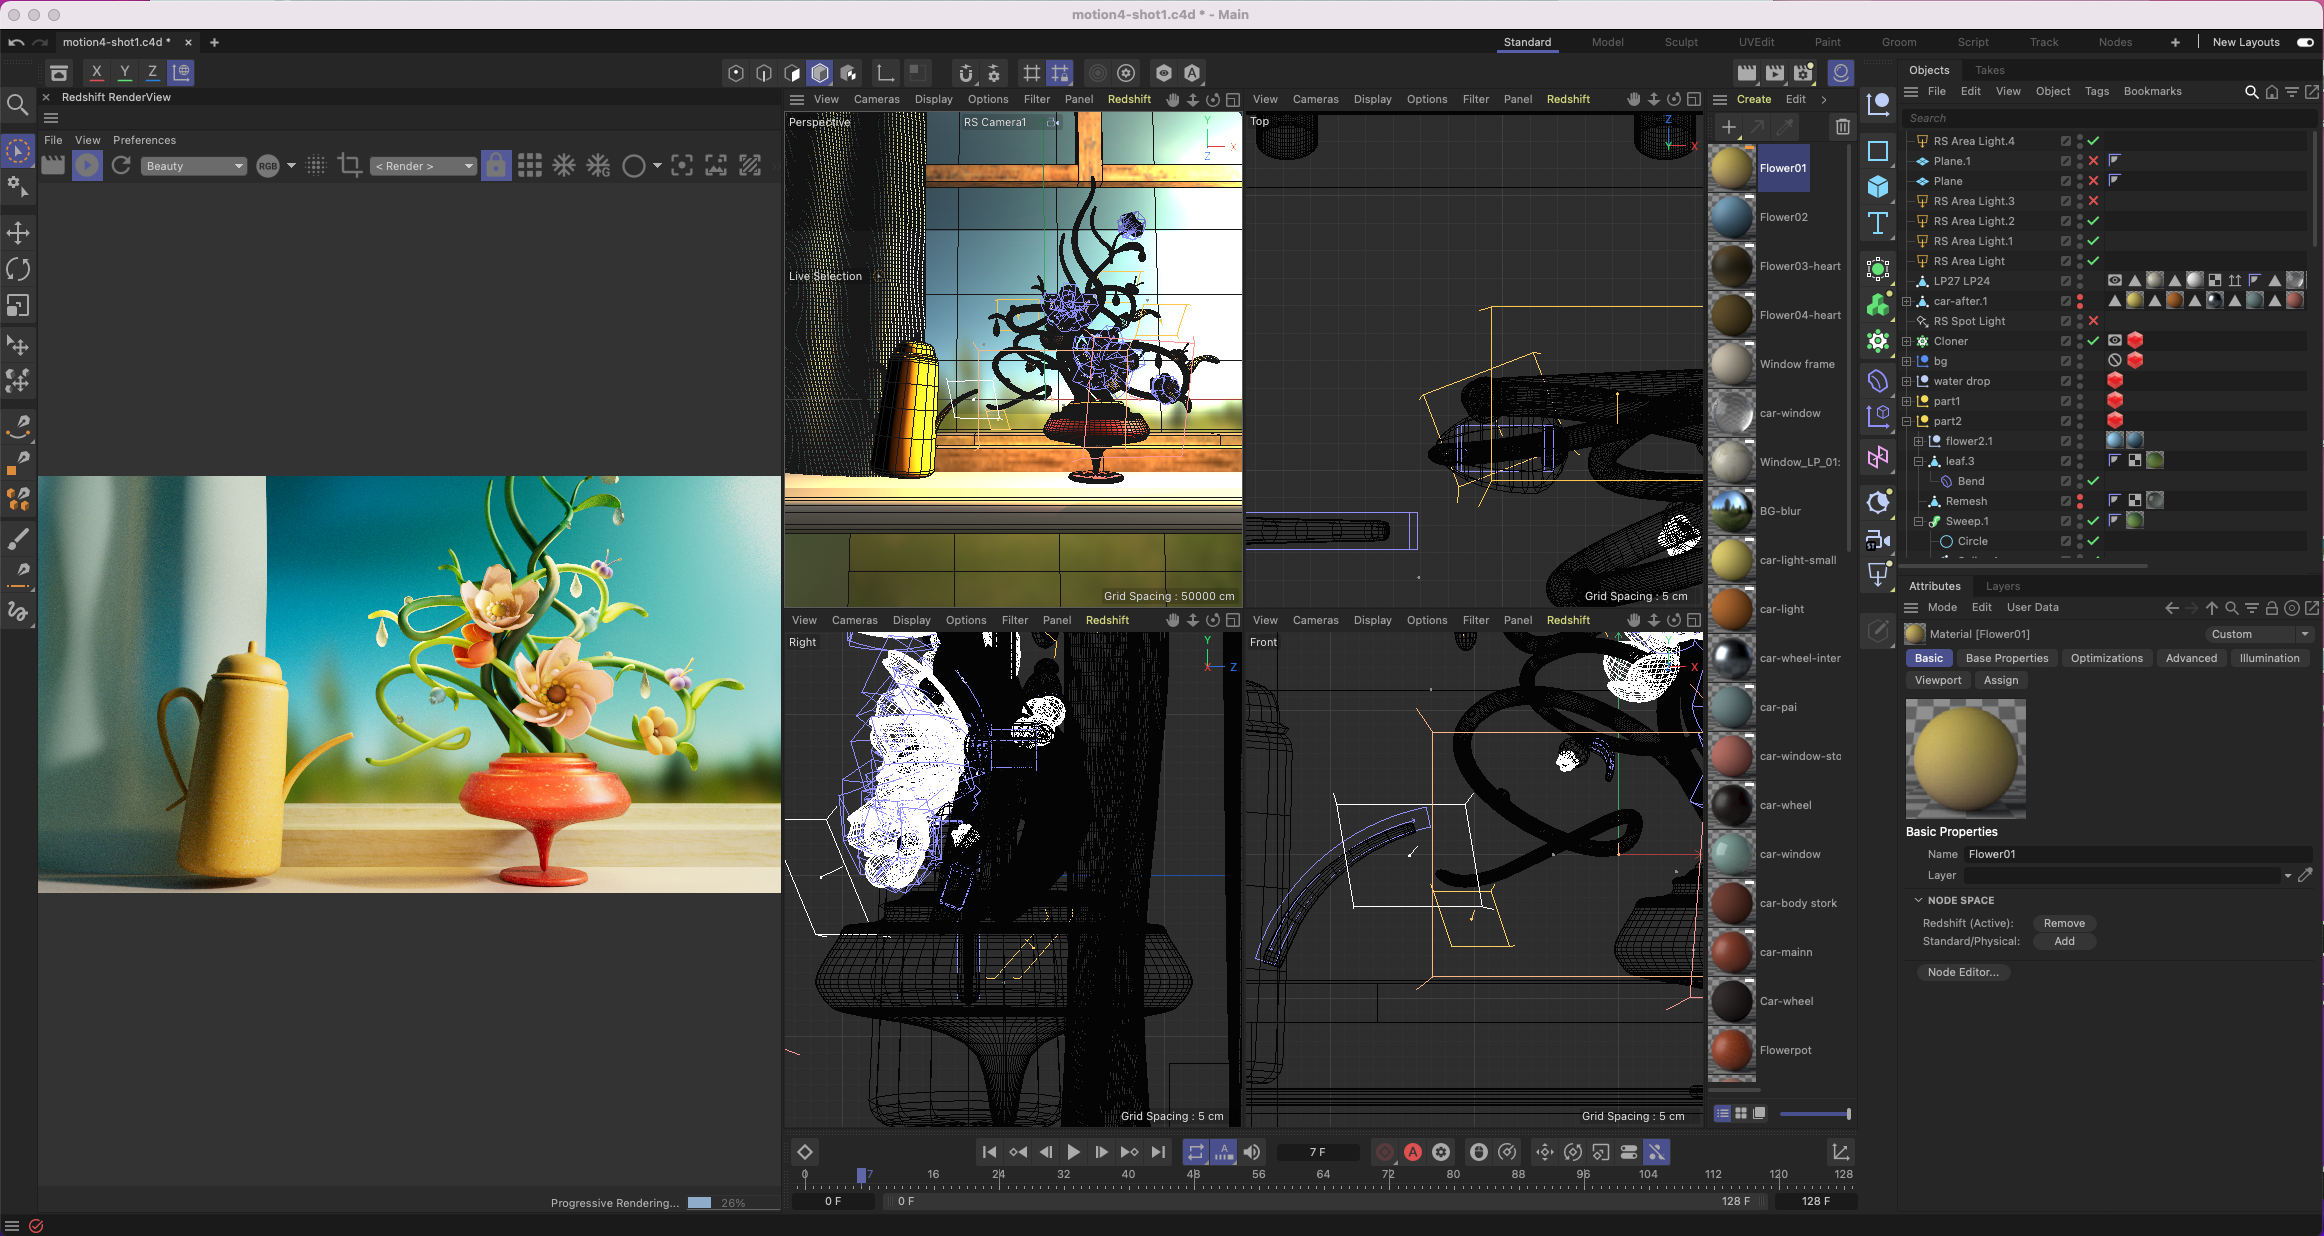The width and height of the screenshot is (2324, 1236).
Task: Open the Beauty AOV dropdown
Action: pyautogui.click(x=193, y=166)
